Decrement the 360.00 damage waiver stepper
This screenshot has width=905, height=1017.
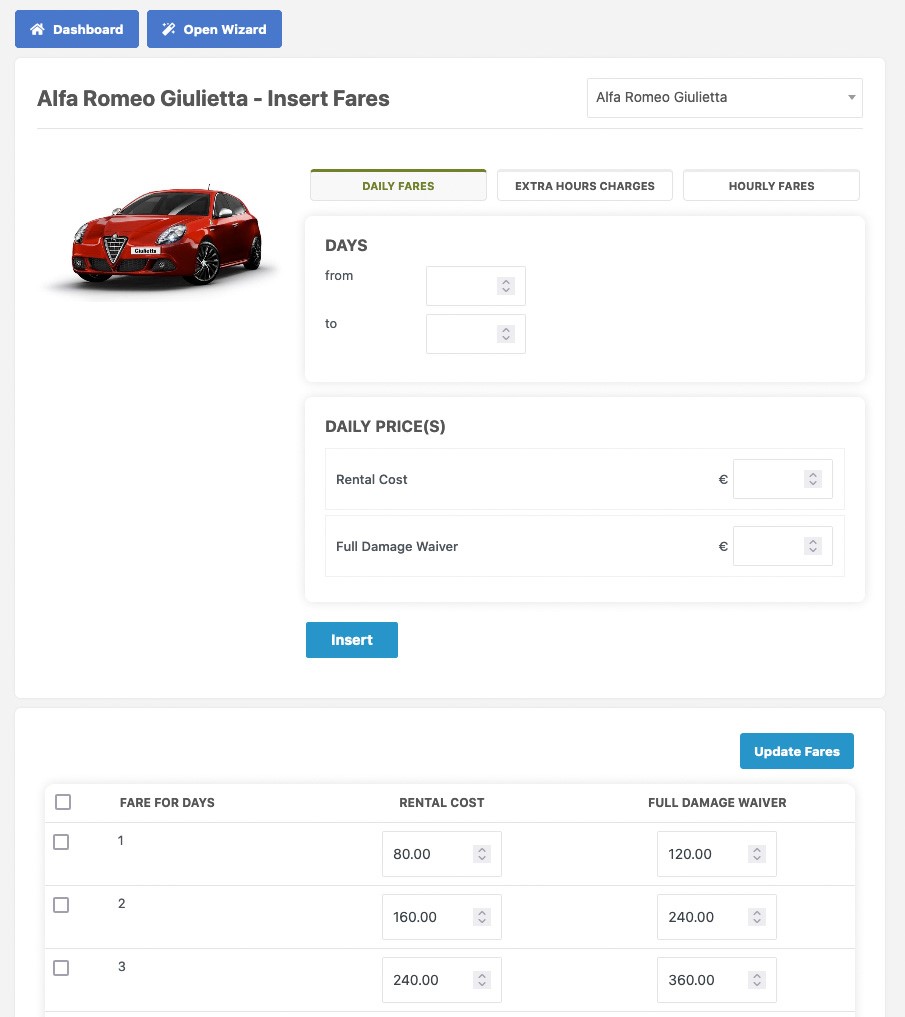click(x=758, y=985)
